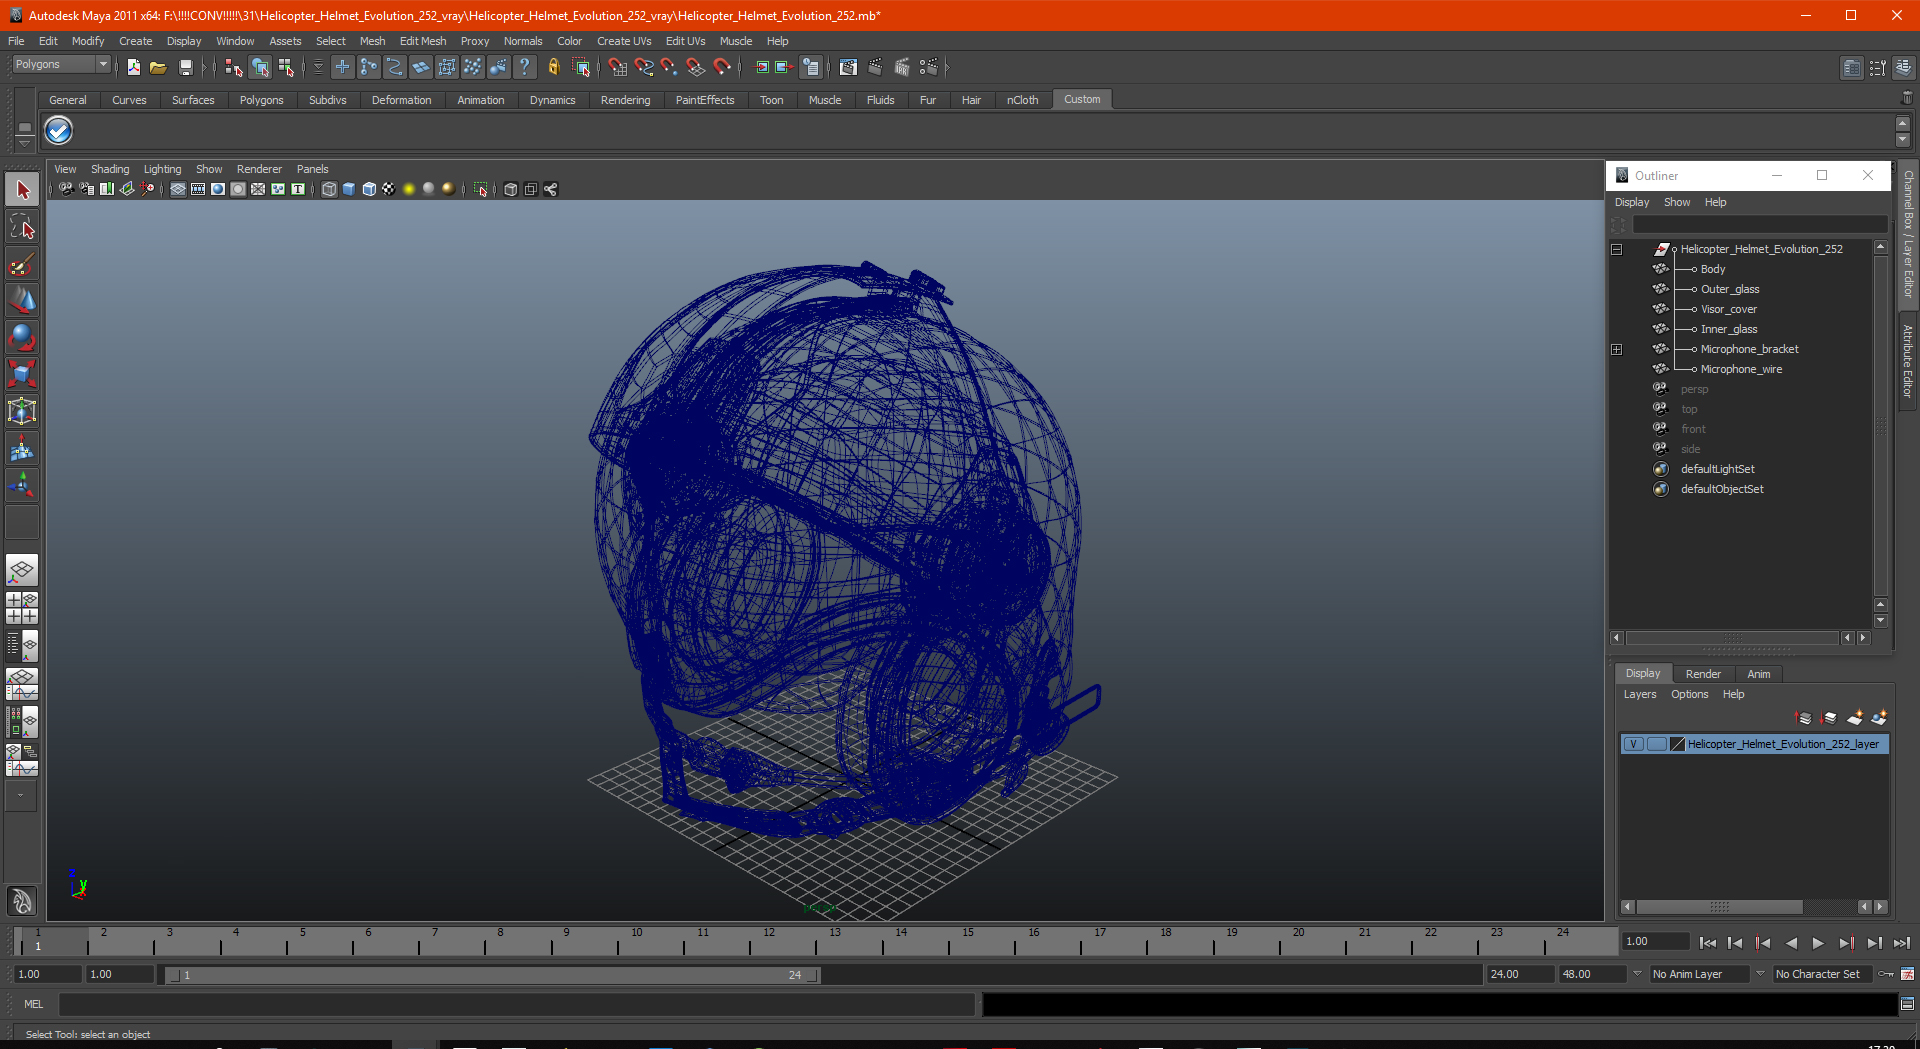Click the lock current selection icon
The image size is (1920, 1049).
[x=553, y=67]
